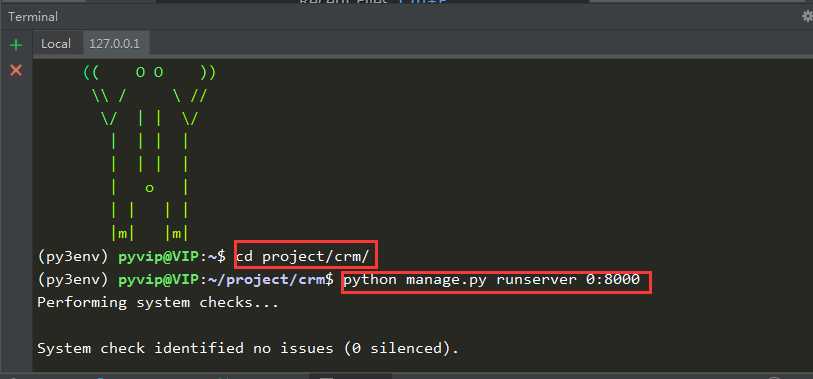
Task: Close the terminal session with red X icon
Action: coord(16,70)
